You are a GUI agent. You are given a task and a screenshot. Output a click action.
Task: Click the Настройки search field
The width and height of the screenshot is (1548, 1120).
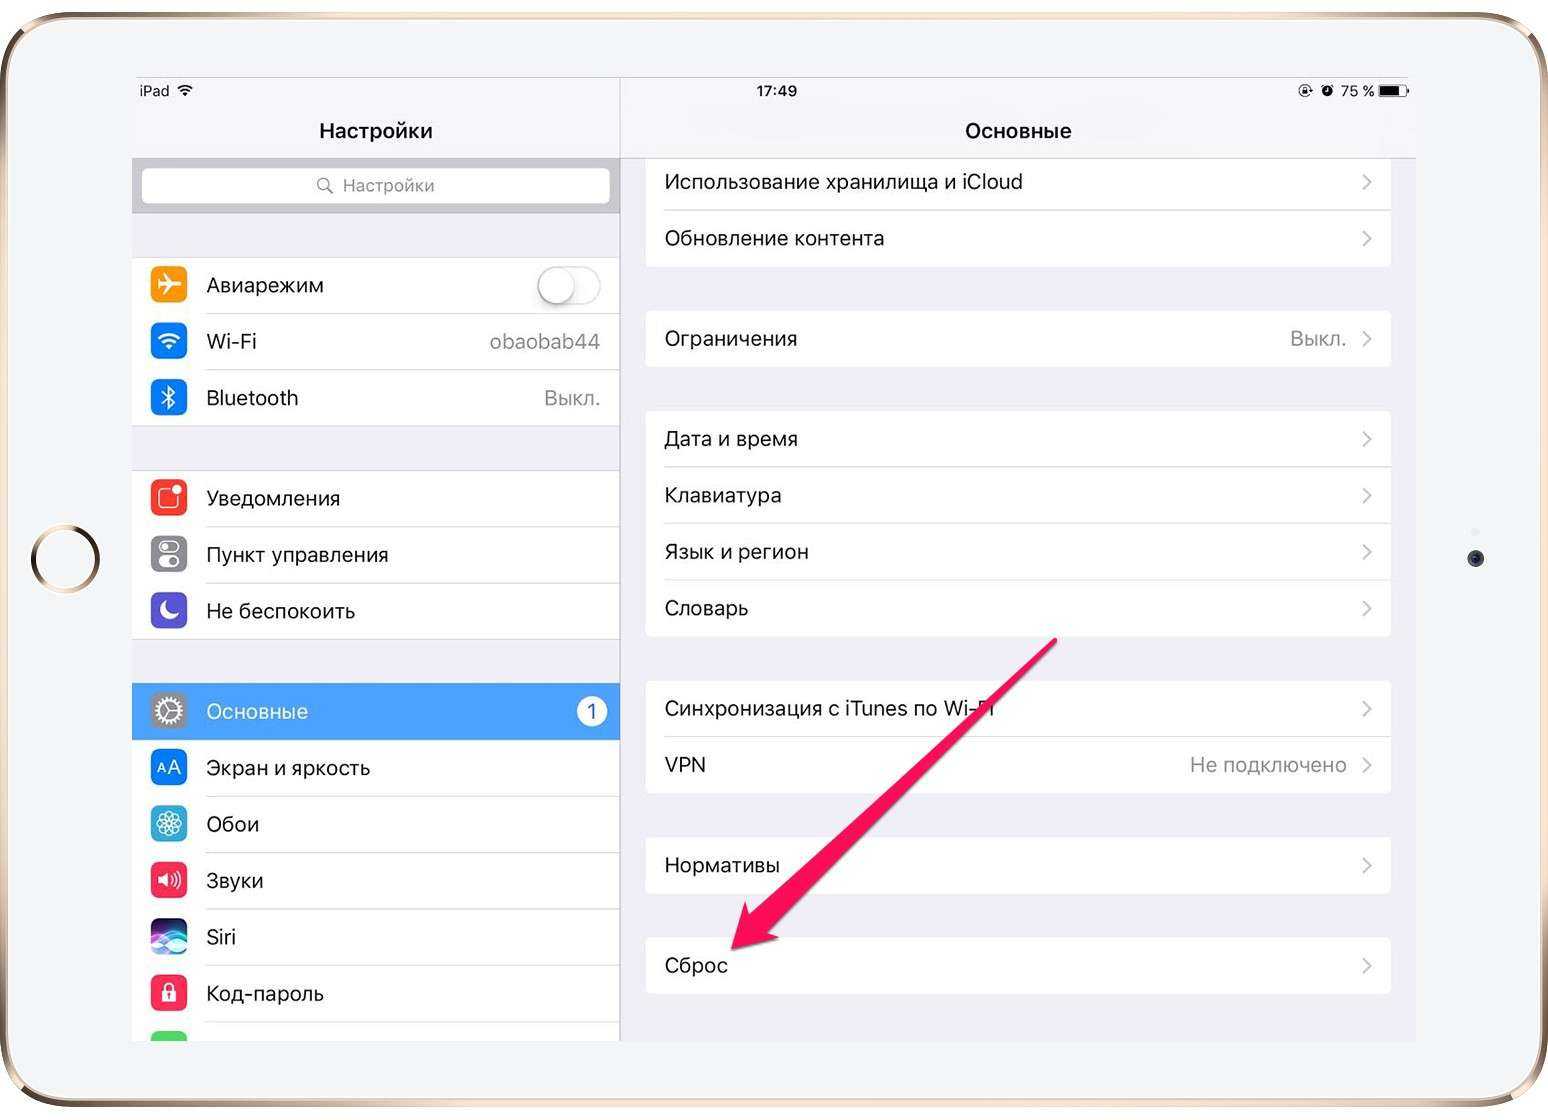coord(376,186)
